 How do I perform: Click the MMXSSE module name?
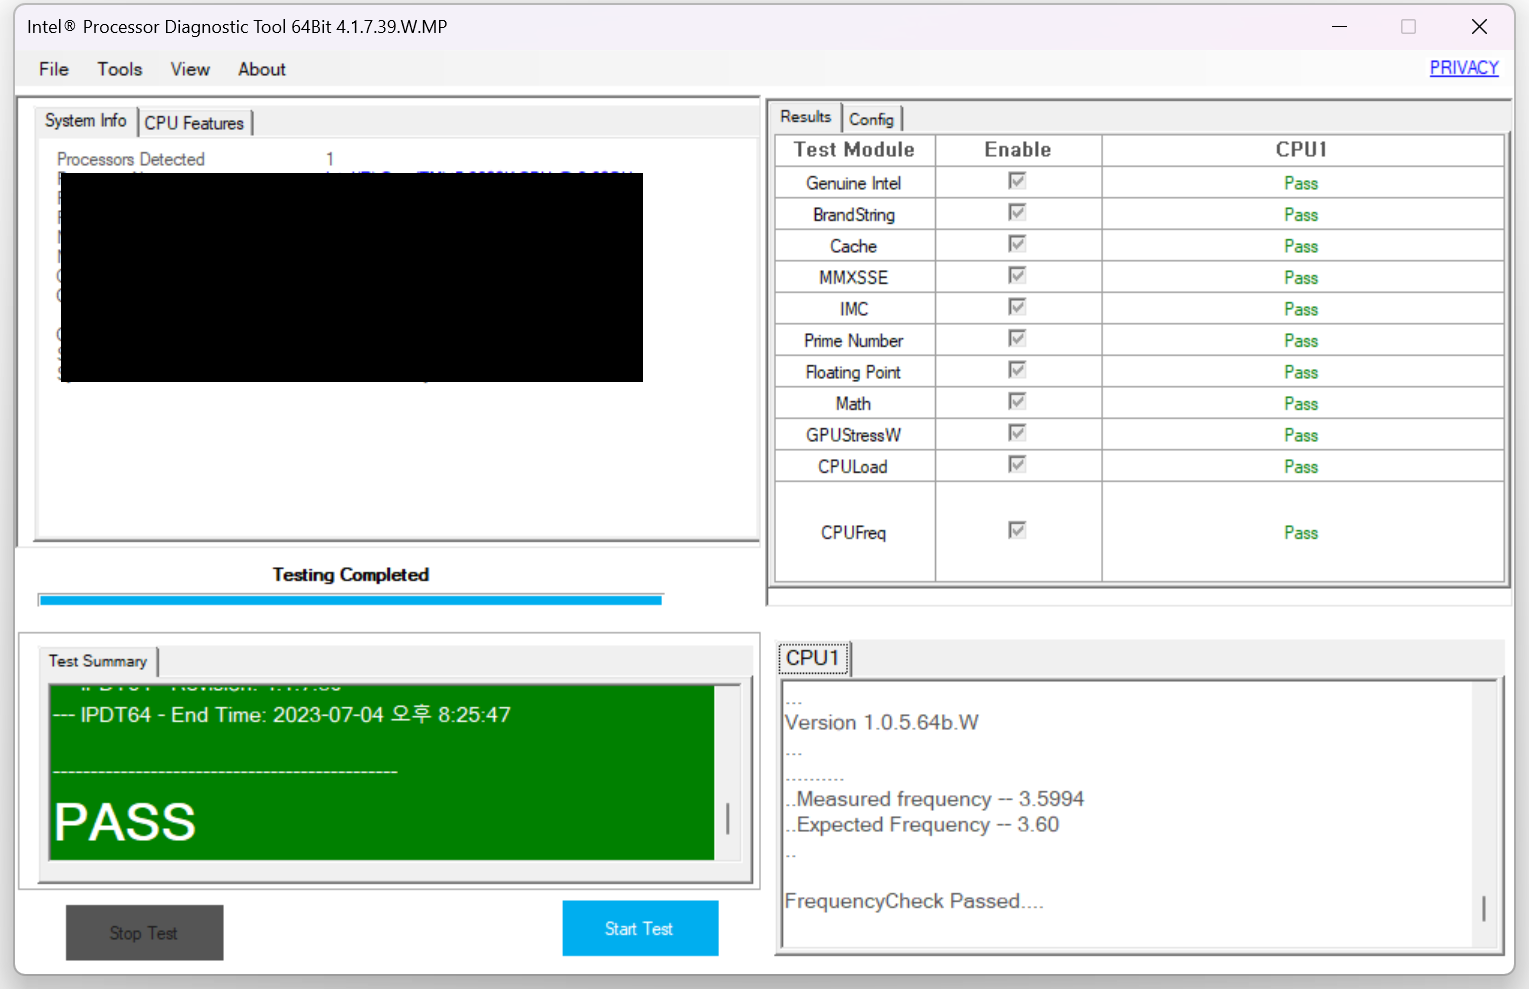coord(854,278)
